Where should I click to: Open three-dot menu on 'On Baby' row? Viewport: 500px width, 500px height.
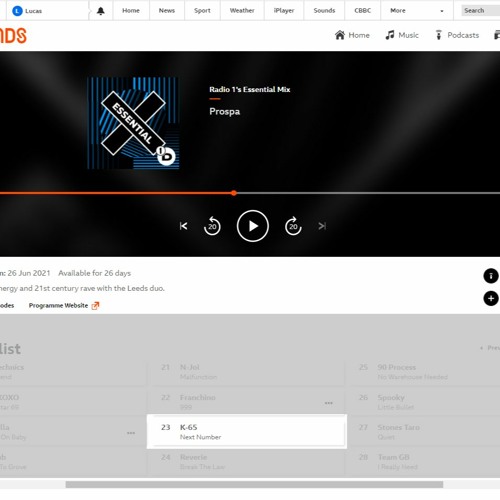131,433
